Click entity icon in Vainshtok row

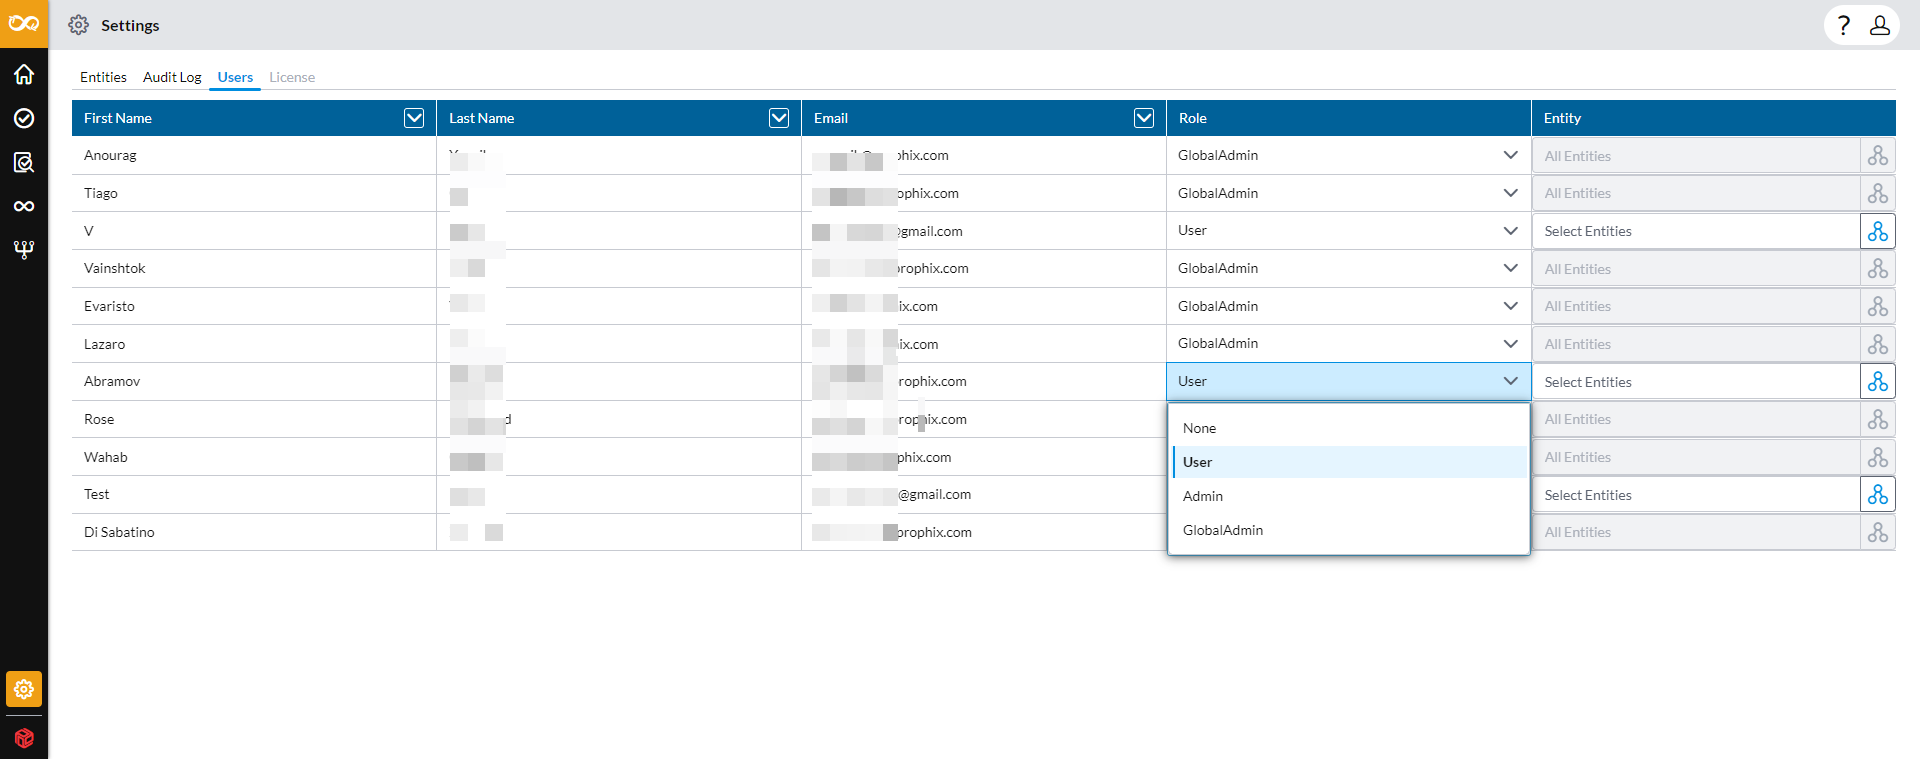click(1878, 269)
